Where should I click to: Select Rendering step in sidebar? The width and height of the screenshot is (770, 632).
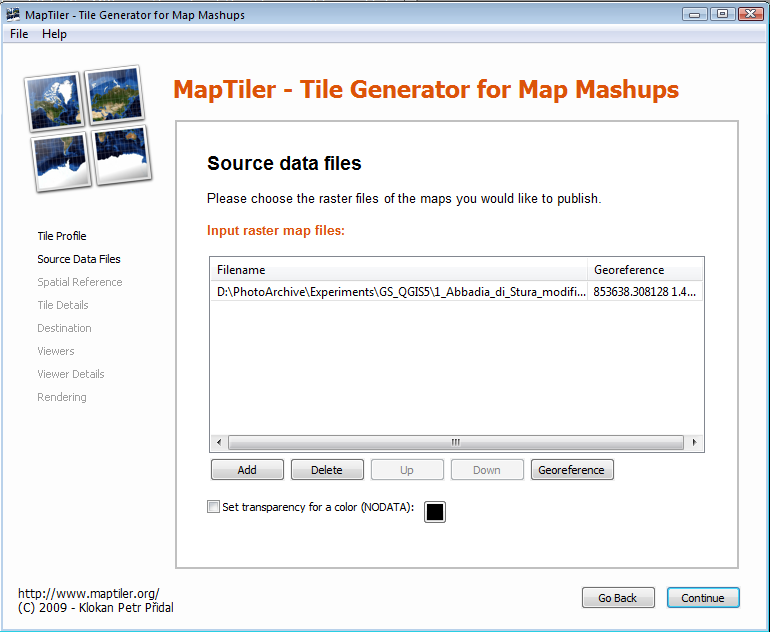coord(62,397)
